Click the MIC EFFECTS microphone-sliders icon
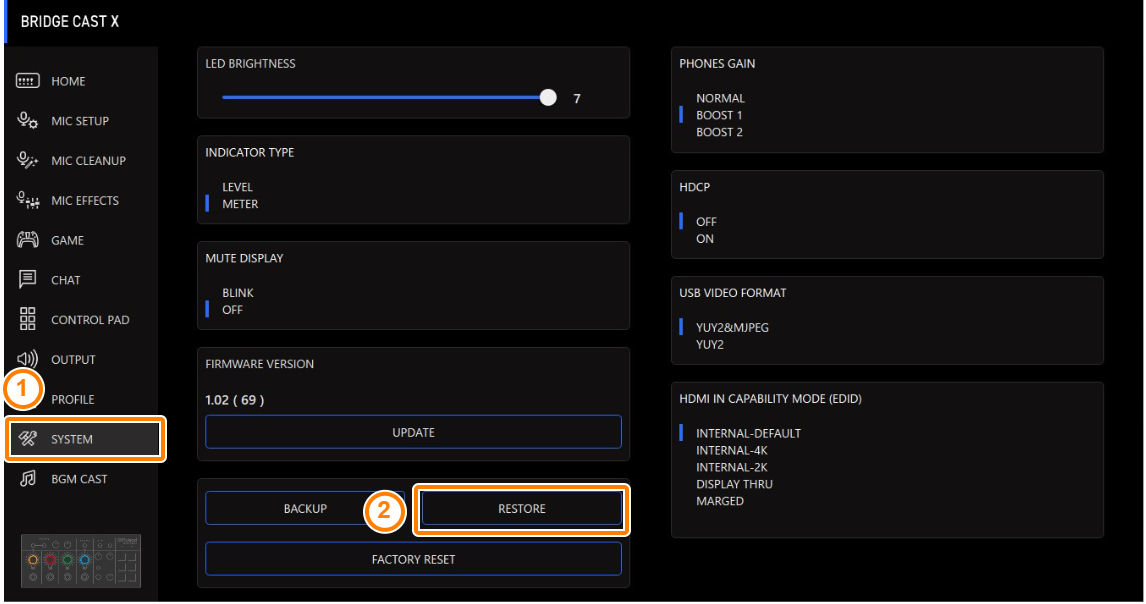The height and width of the screenshot is (604, 1146). [x=28, y=200]
